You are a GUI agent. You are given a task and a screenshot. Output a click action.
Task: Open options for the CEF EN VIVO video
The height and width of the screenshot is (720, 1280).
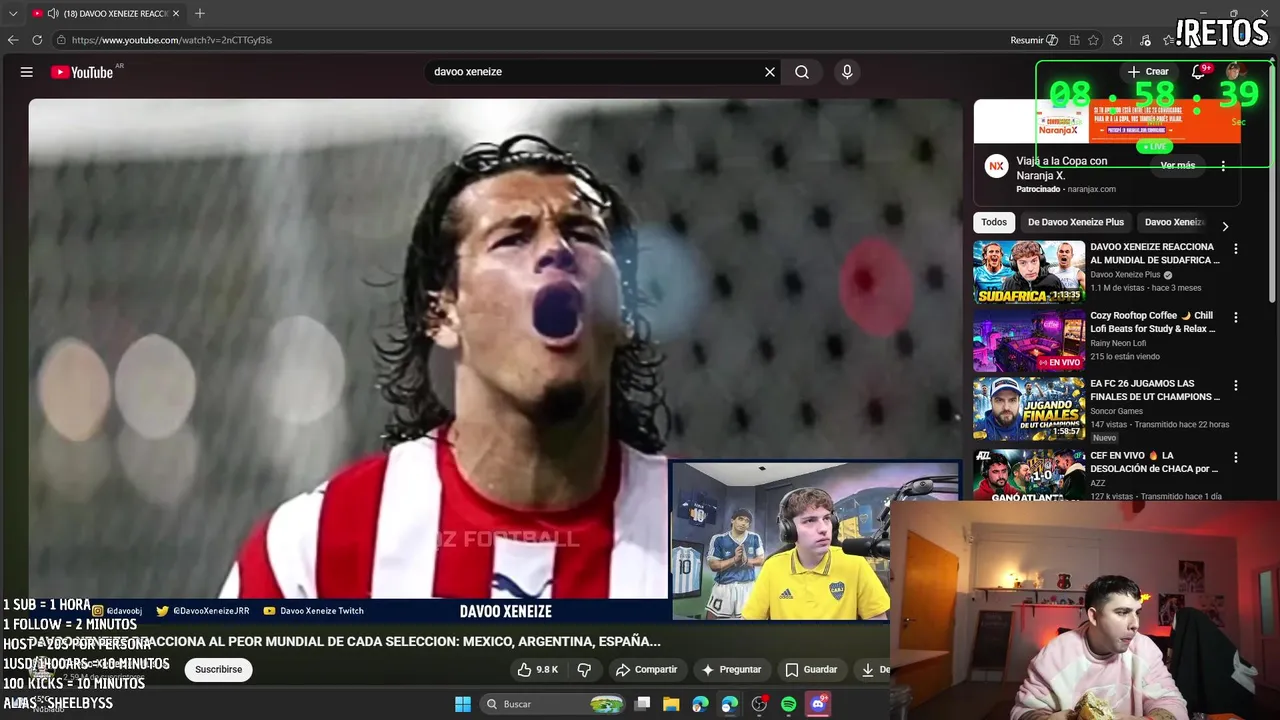pyautogui.click(x=1236, y=457)
